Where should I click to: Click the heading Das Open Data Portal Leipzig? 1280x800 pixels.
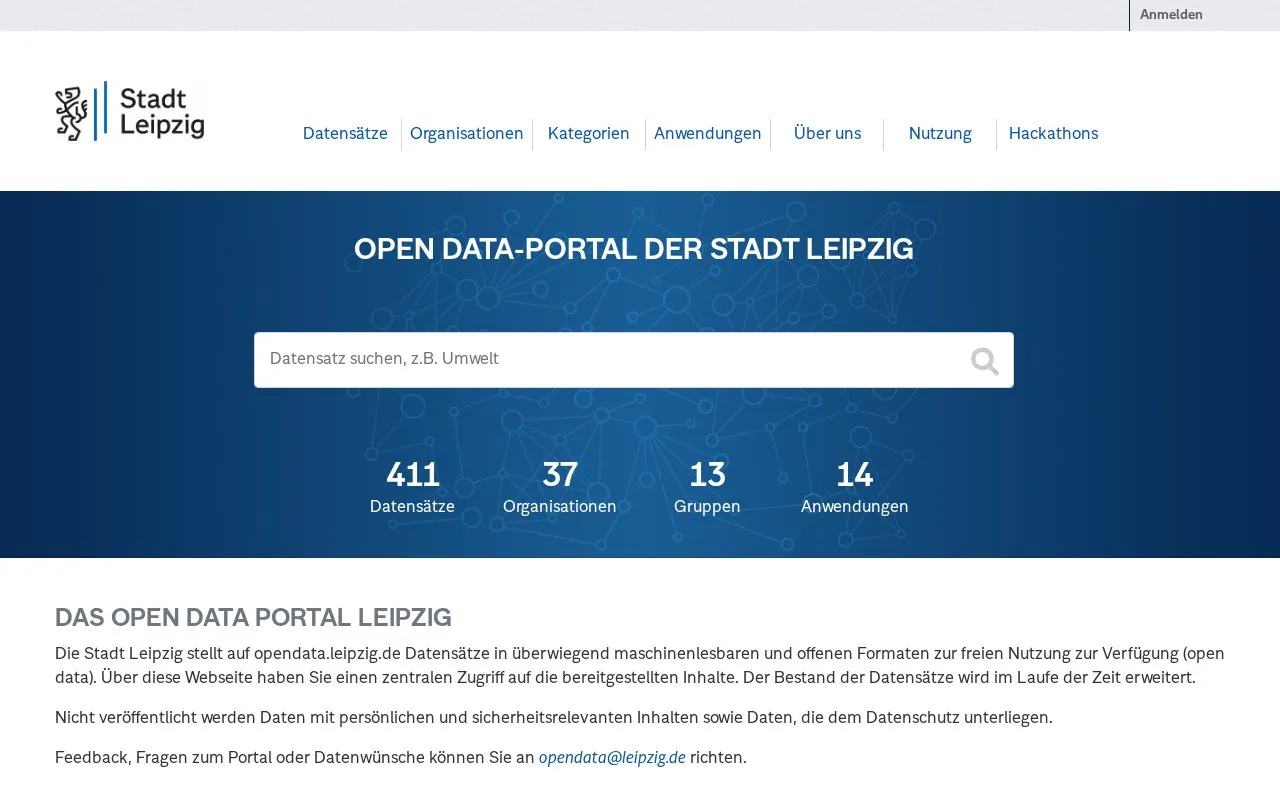click(x=253, y=617)
